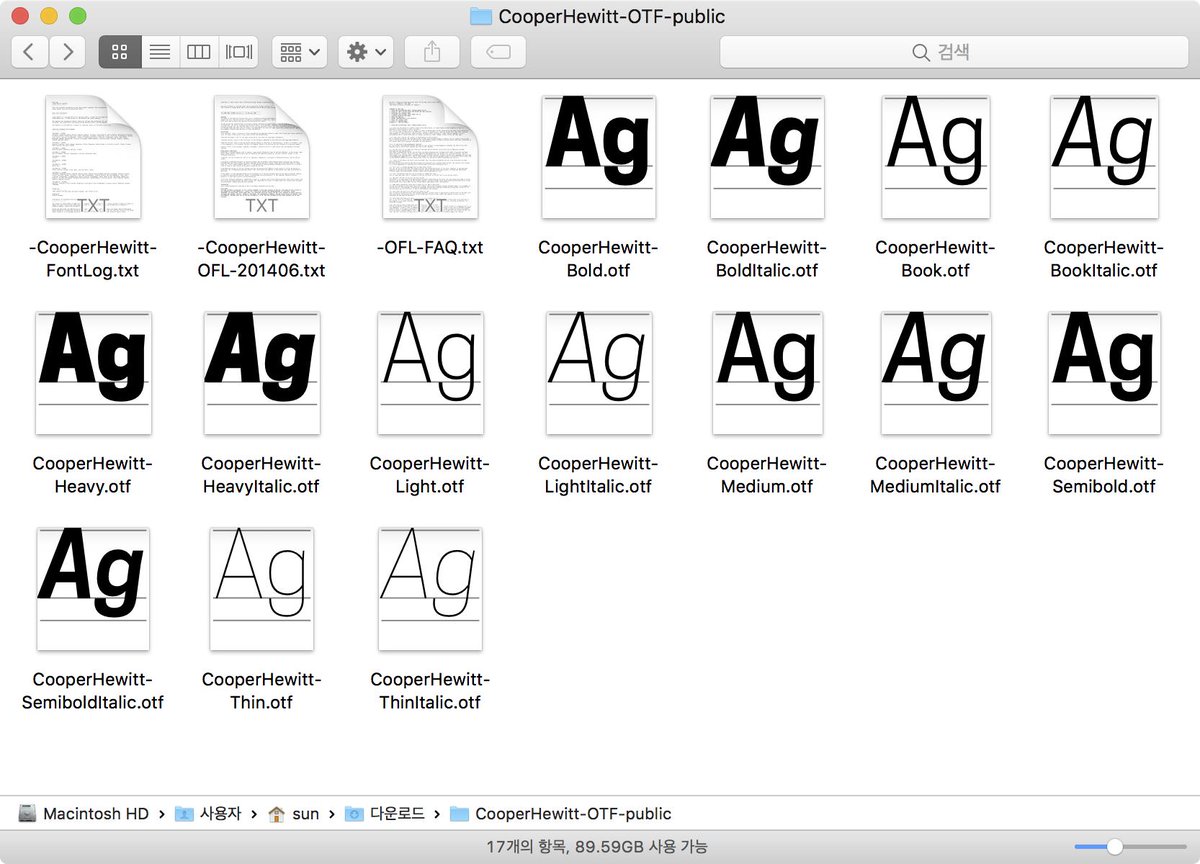Image resolution: width=1200 pixels, height=864 pixels.
Task: Click the Edit Tags toolbar button
Action: (x=498, y=52)
